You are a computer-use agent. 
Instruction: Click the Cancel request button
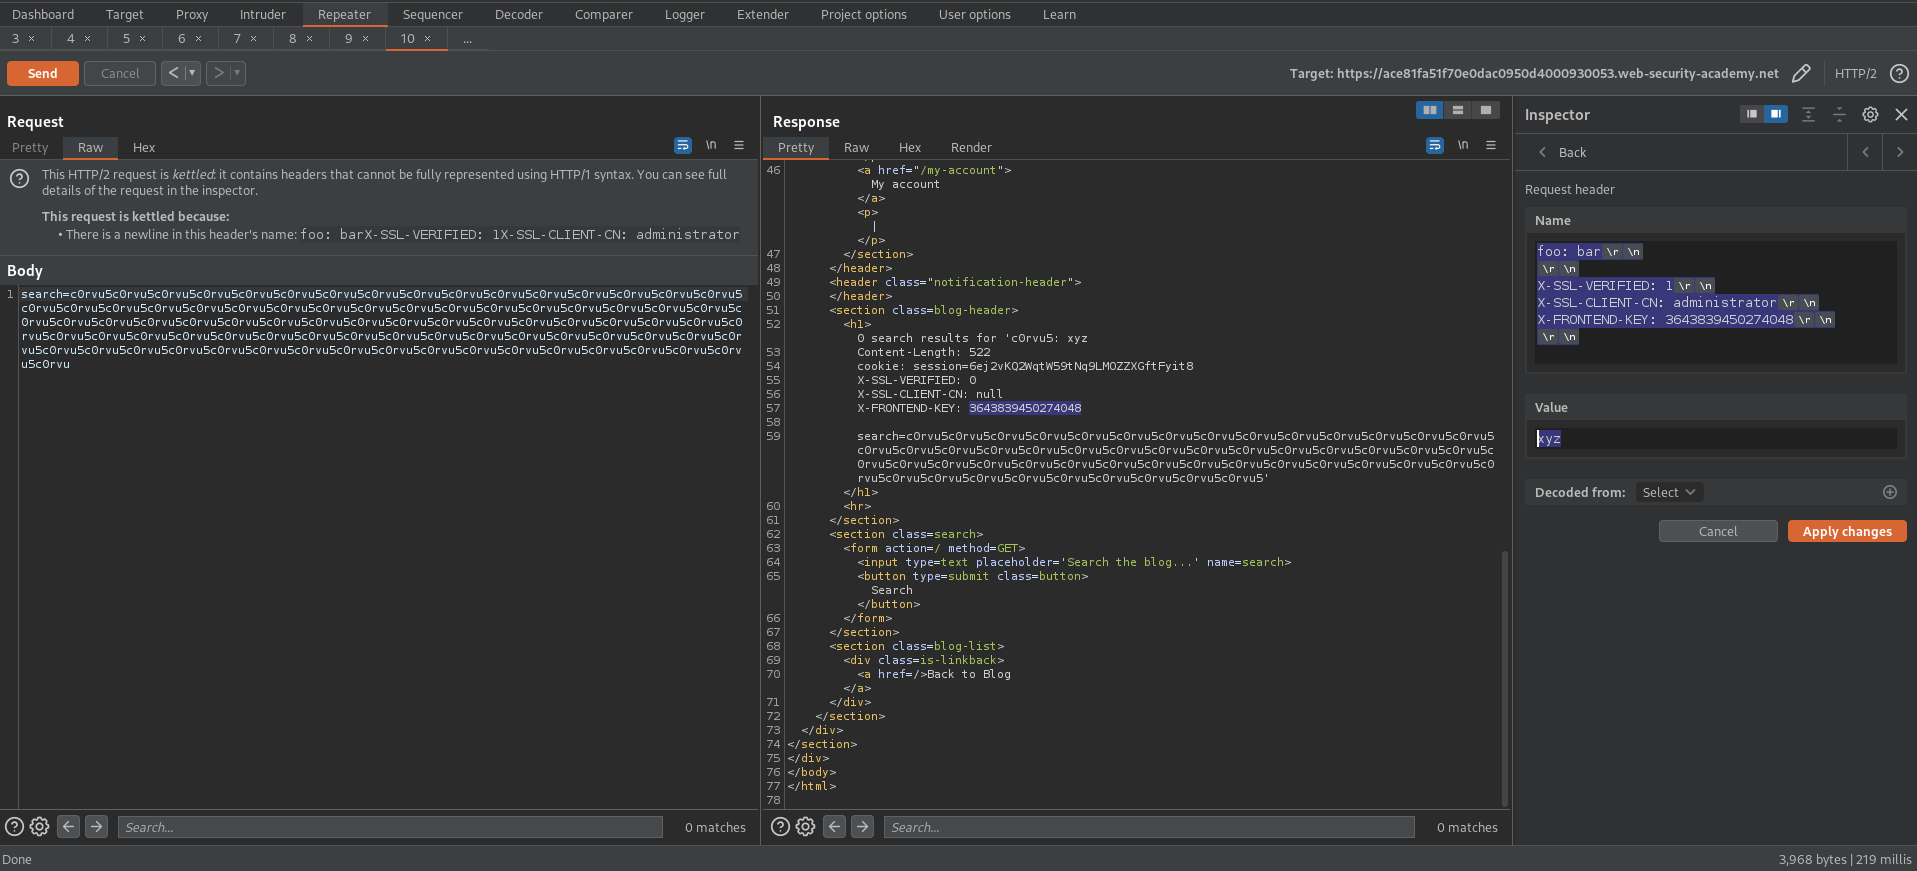tap(120, 73)
